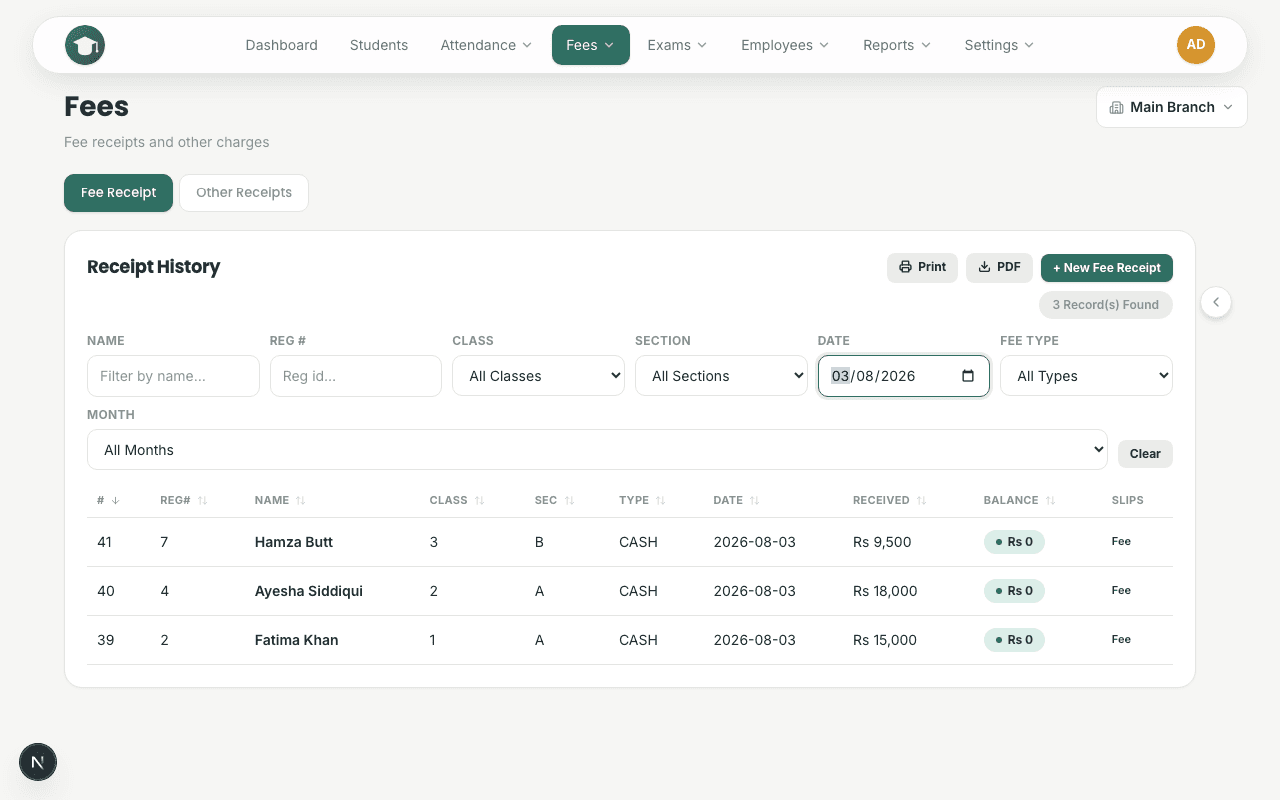Click Rs 0 balance badge for Hamza Butt
This screenshot has height=800, width=1280.
tap(1014, 542)
